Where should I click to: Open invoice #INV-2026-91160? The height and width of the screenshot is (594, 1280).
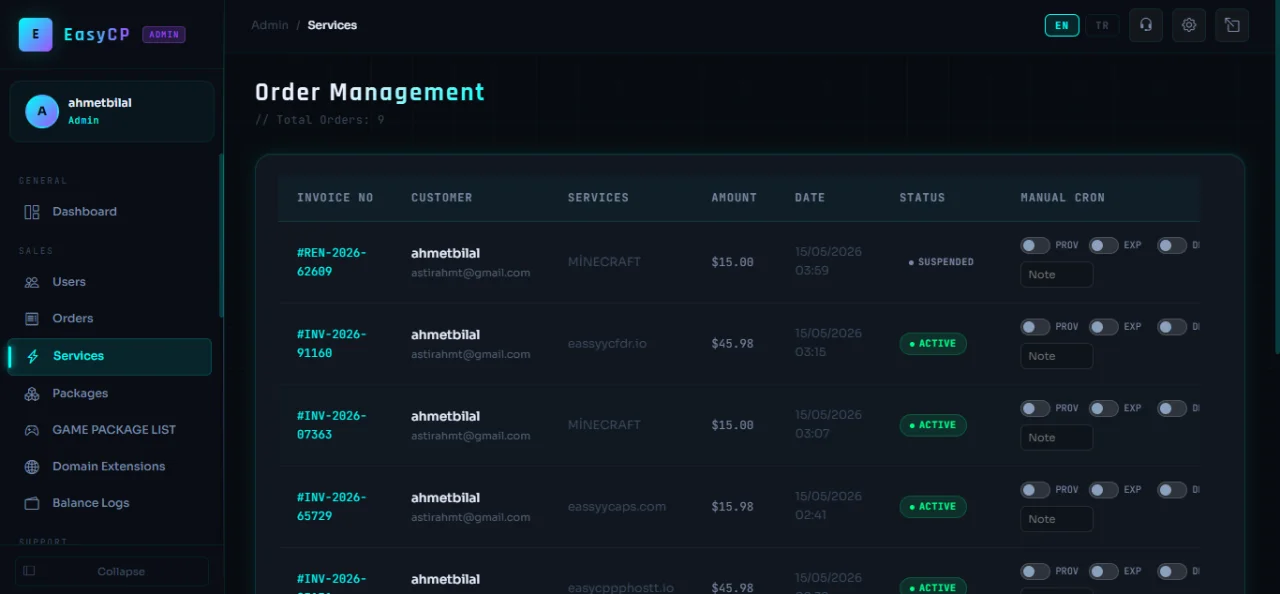point(332,343)
